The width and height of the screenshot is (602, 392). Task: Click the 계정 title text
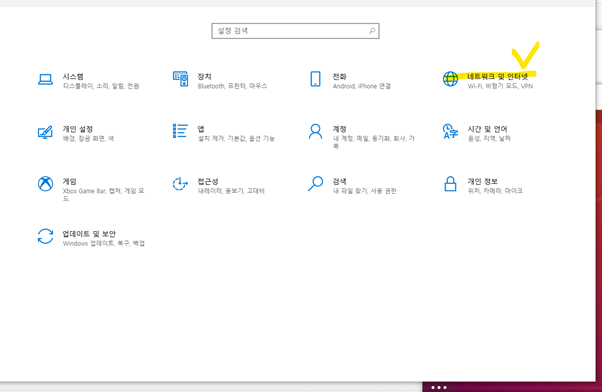click(339, 129)
